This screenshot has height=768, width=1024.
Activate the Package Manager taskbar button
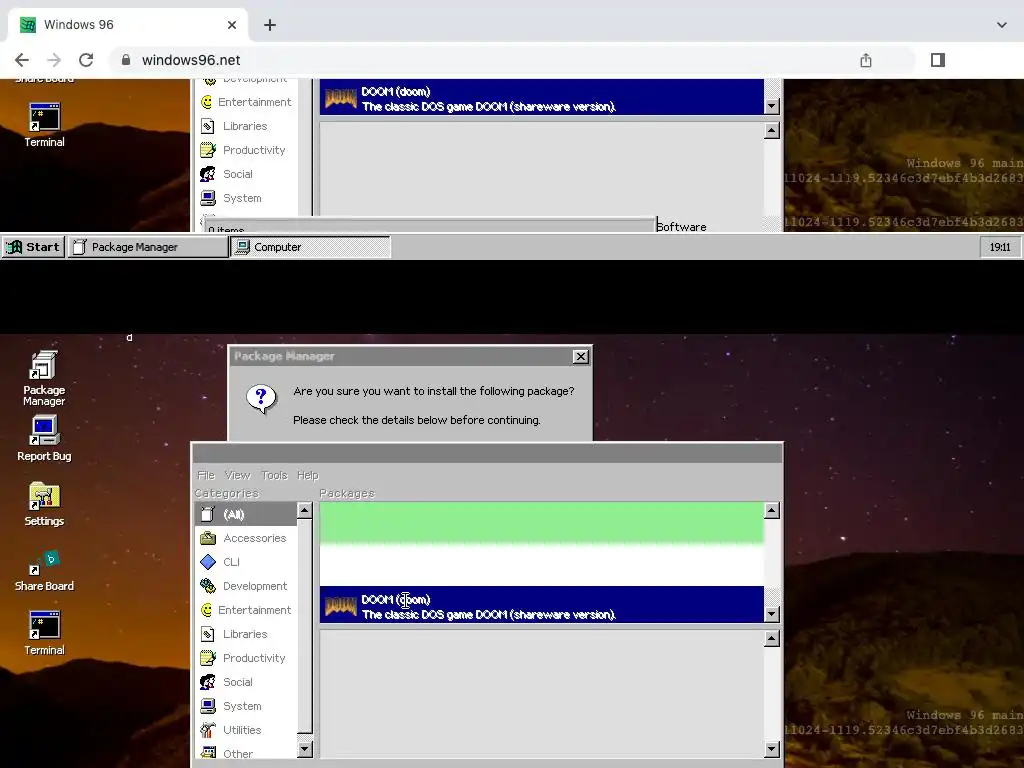tap(148, 247)
